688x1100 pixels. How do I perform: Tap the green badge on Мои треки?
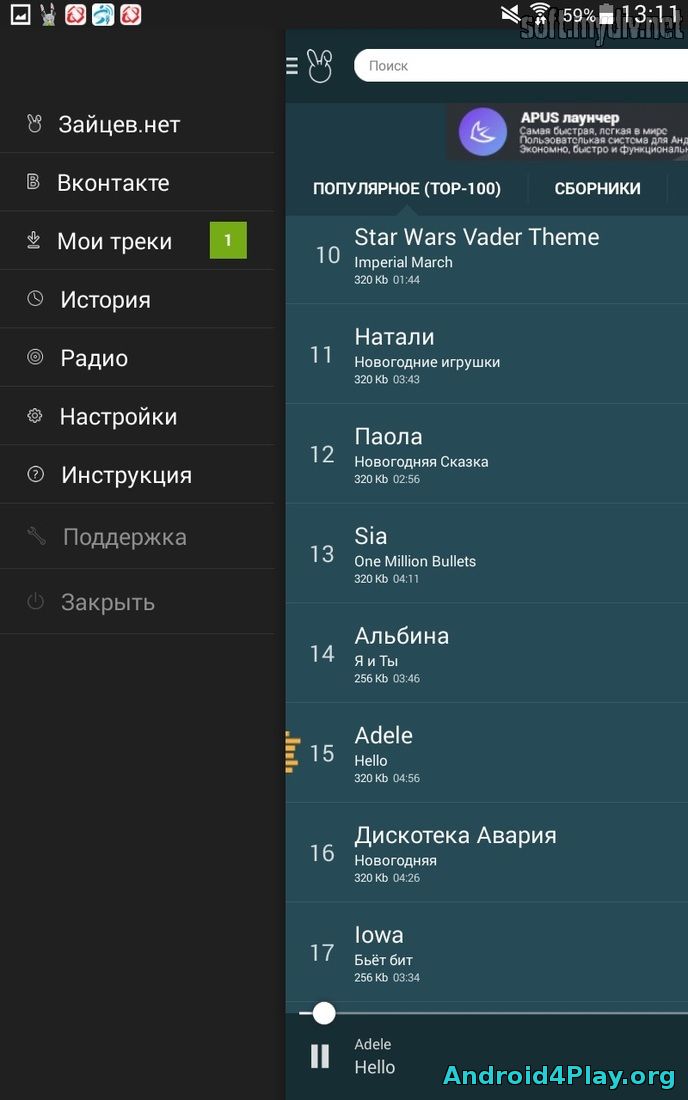tap(228, 240)
